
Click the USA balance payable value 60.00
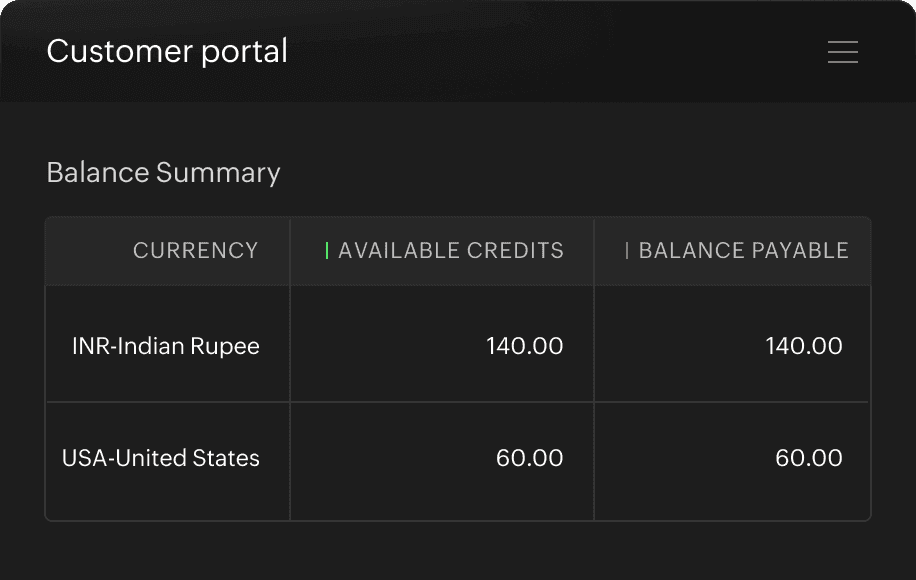(809, 458)
